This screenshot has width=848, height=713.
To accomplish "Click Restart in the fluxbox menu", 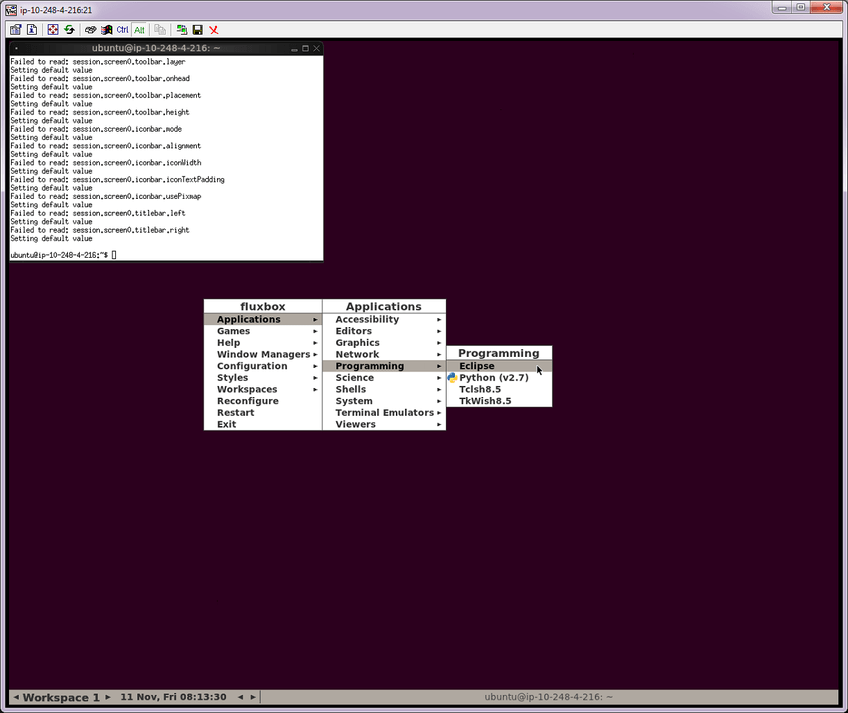I will pos(235,412).
